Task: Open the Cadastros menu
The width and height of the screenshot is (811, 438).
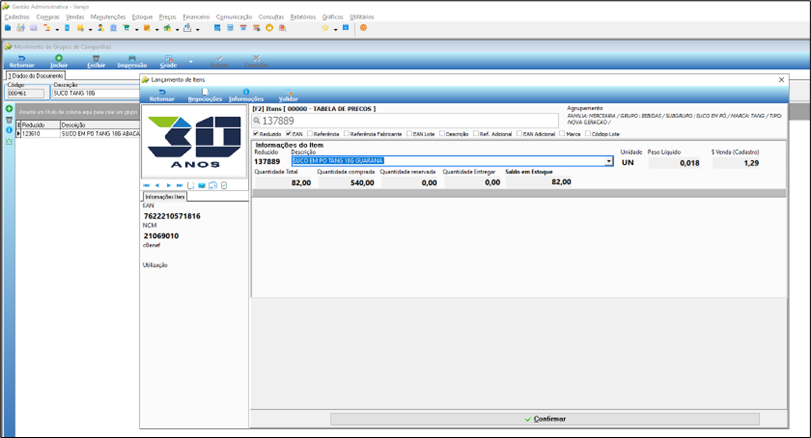Action: coord(17,17)
